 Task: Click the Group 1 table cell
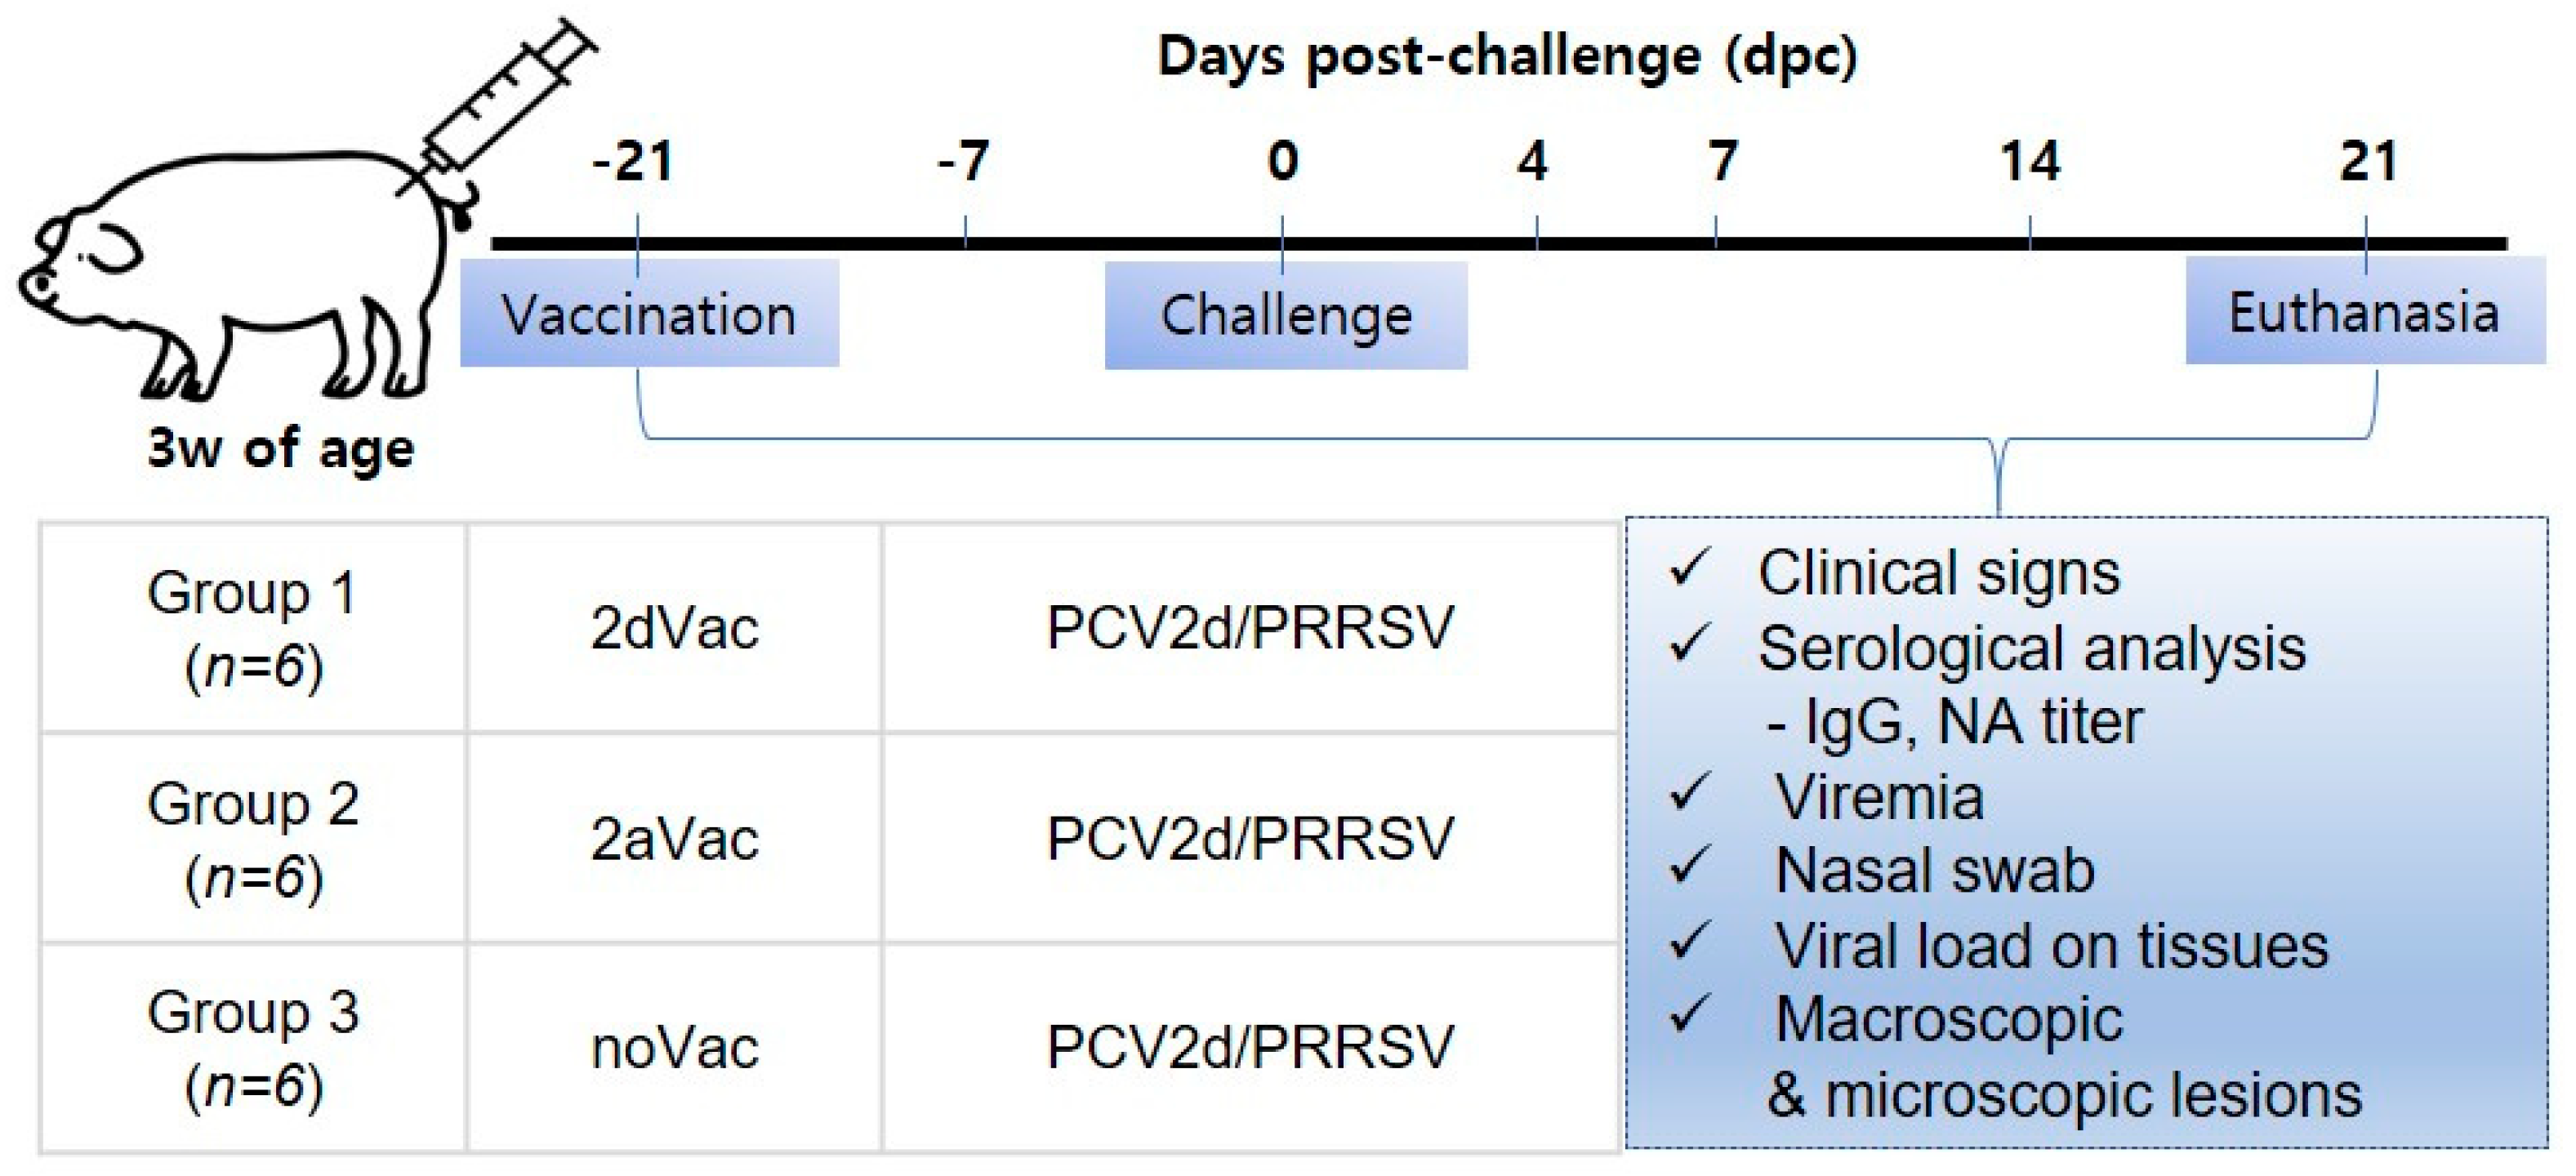(253, 629)
